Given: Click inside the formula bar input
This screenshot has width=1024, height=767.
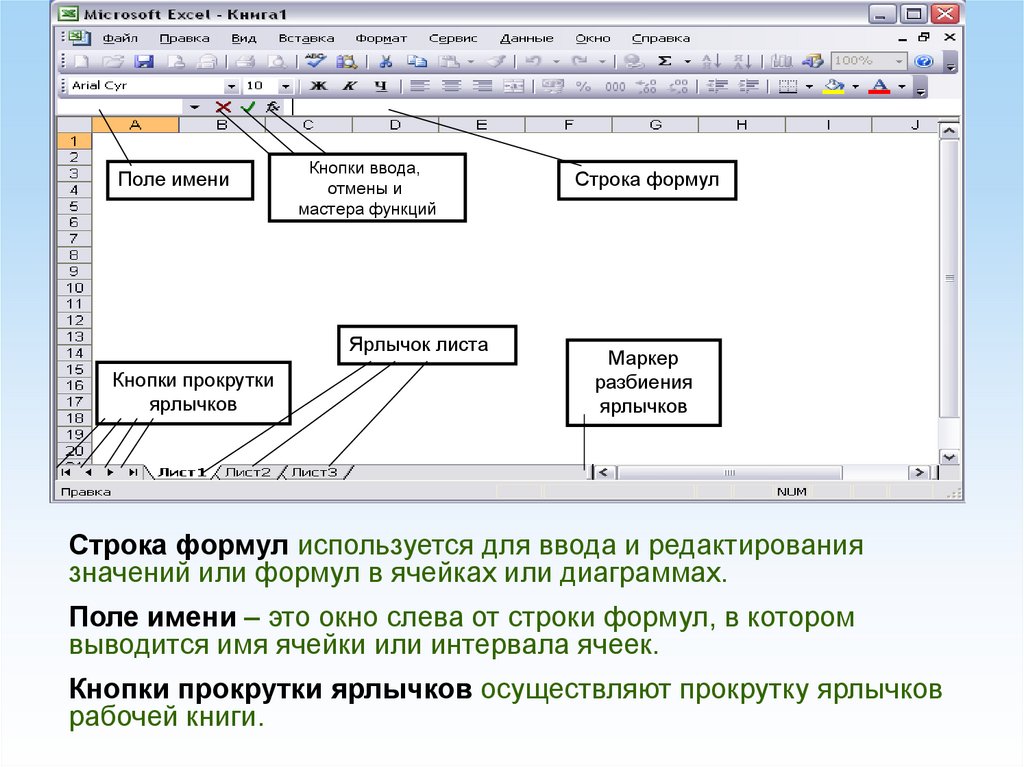Looking at the screenshot, I should click(x=620, y=107).
